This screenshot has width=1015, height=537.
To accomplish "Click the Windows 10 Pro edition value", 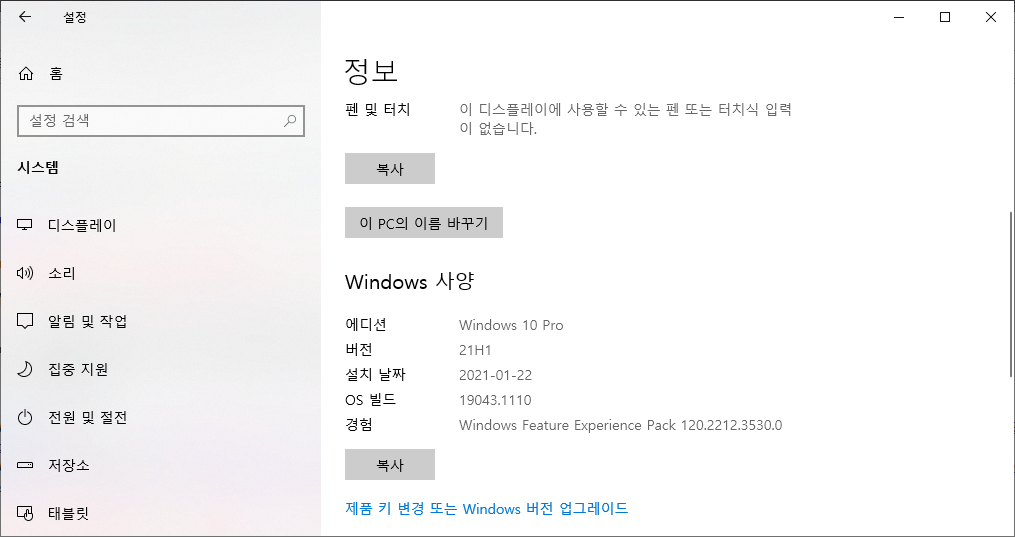I will coord(511,325).
